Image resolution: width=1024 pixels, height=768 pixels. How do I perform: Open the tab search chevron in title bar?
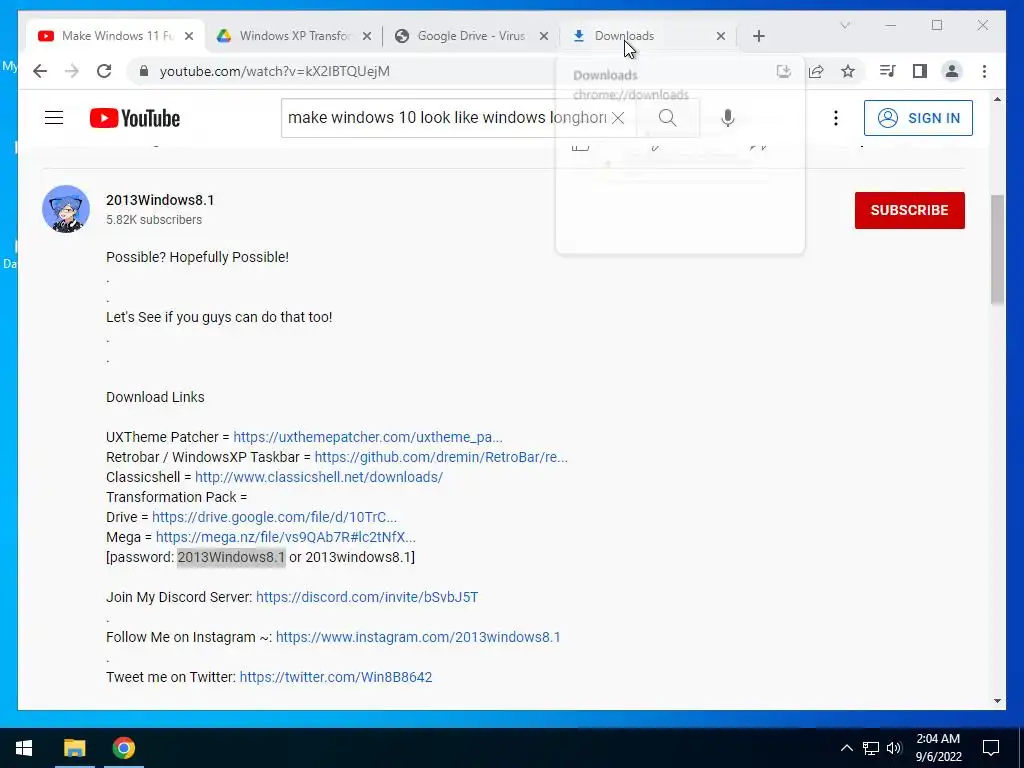[845, 25]
